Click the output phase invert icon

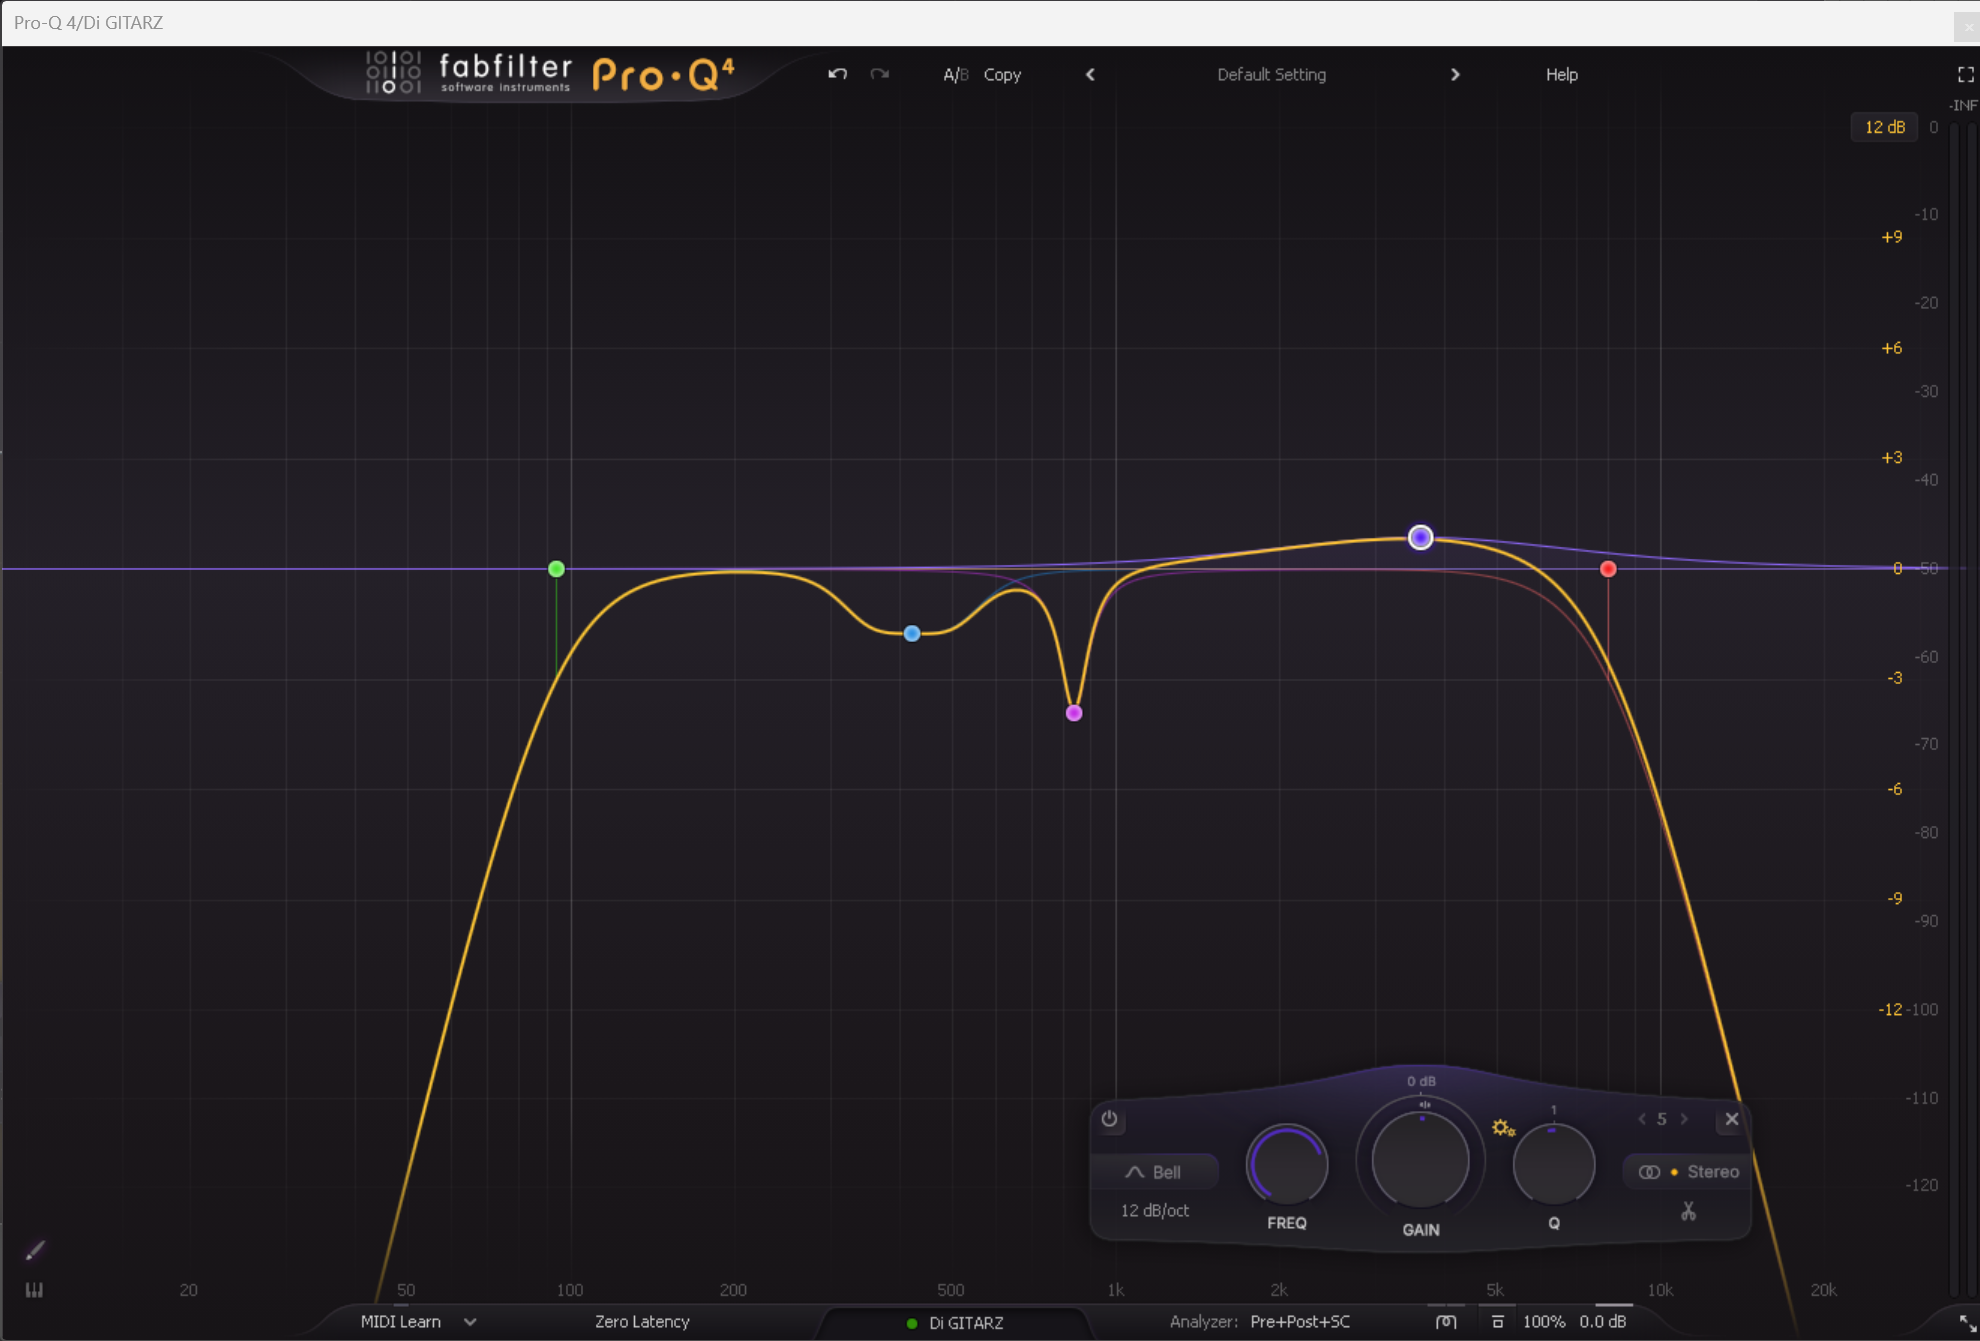[1445, 1321]
